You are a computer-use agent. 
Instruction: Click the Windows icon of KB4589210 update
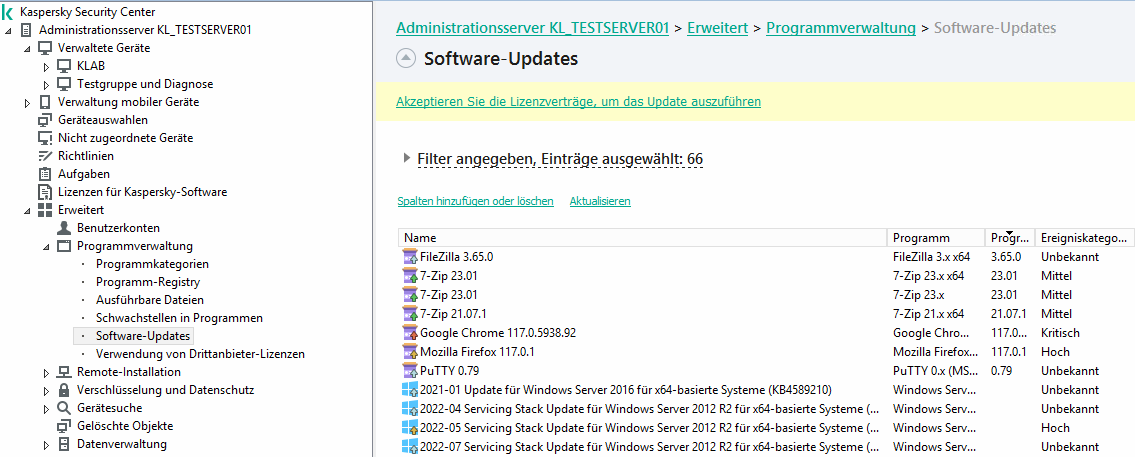(410, 390)
